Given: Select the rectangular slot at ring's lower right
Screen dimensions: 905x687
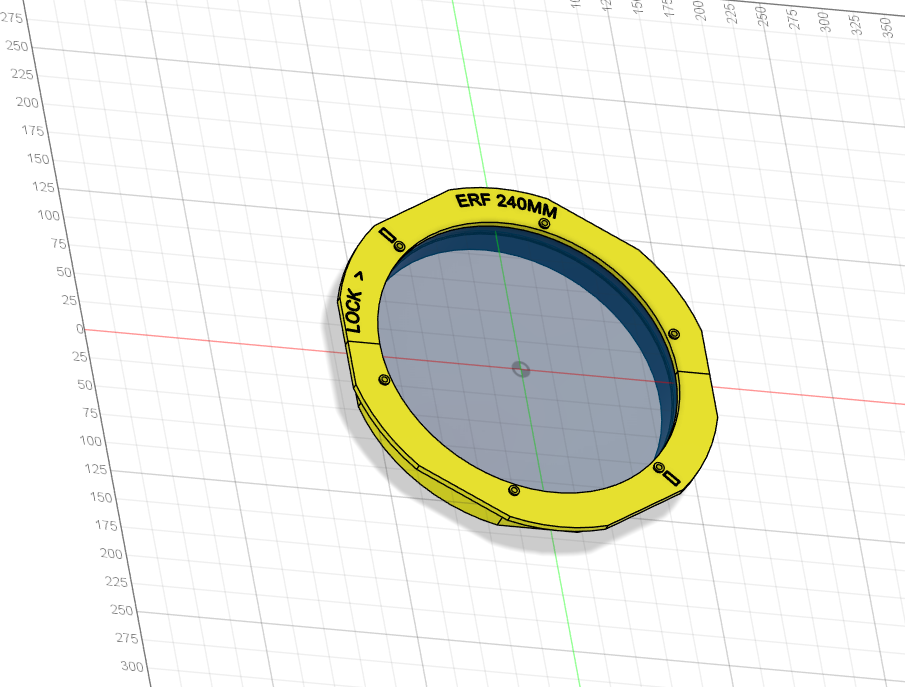Looking at the screenshot, I should coord(671,478).
